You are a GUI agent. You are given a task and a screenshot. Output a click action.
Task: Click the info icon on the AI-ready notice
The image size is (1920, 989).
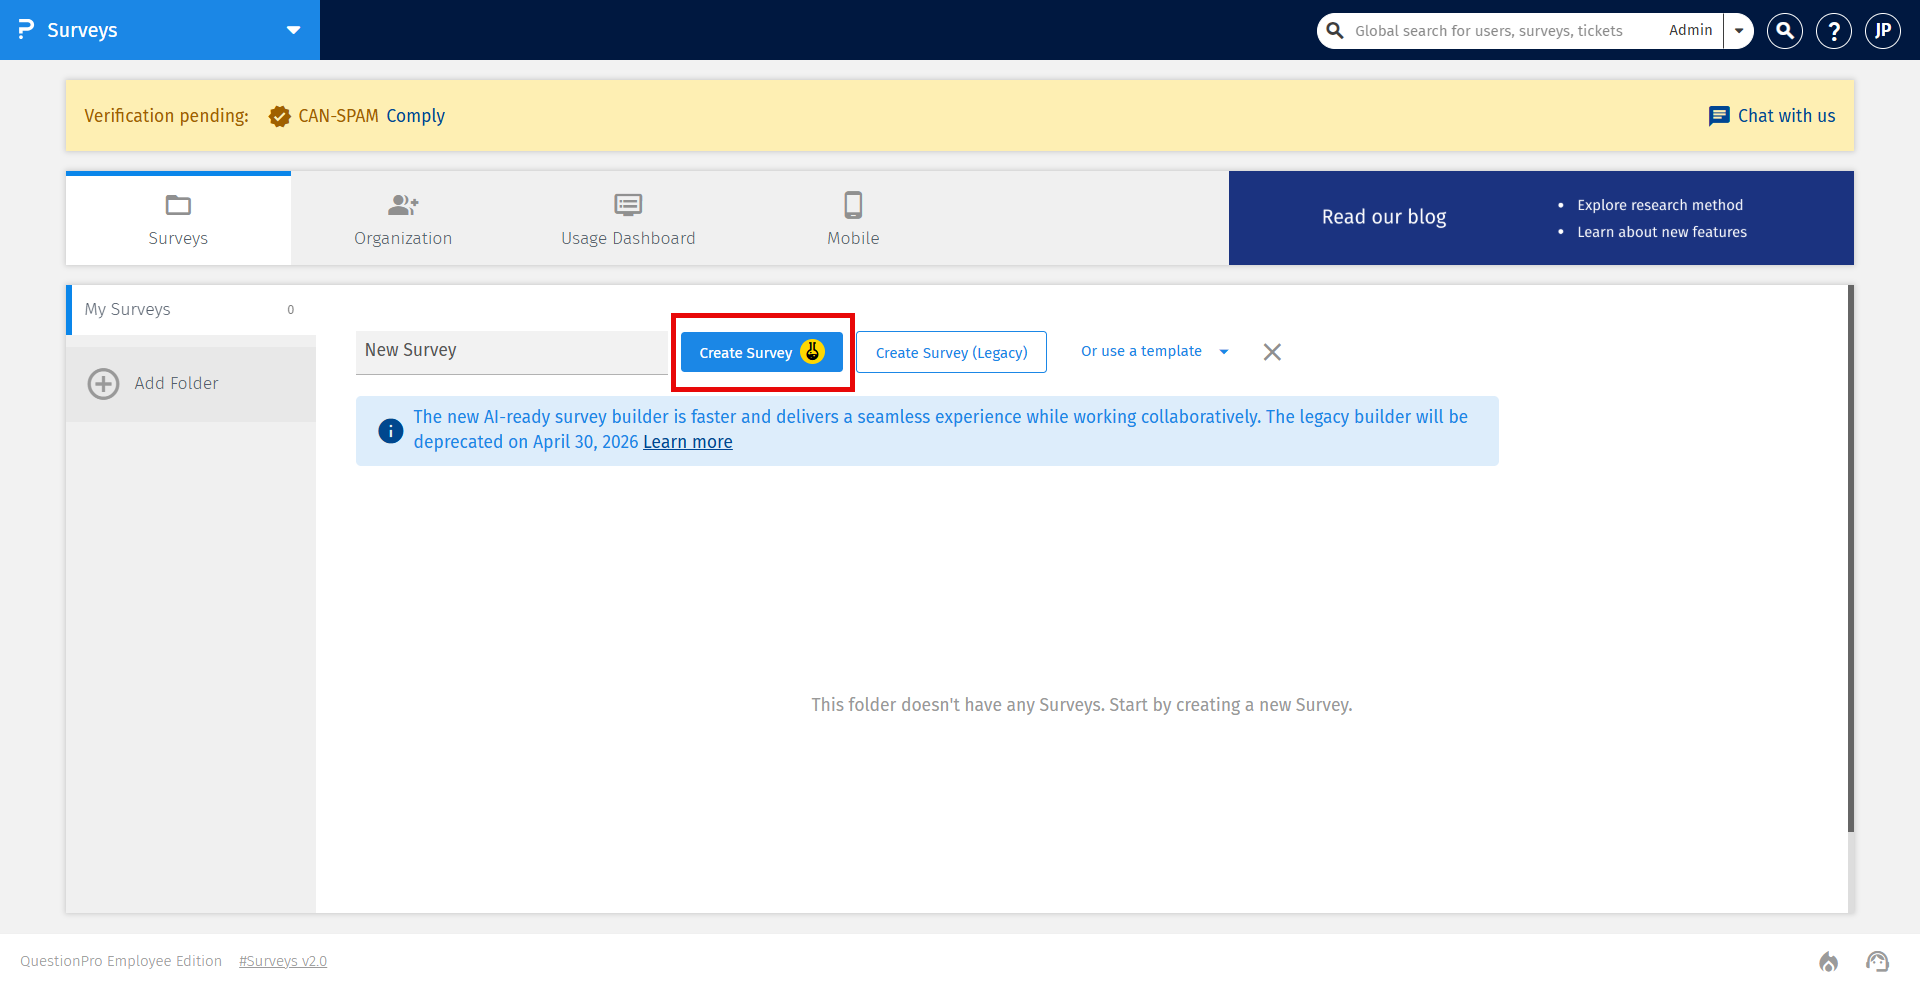(x=390, y=430)
